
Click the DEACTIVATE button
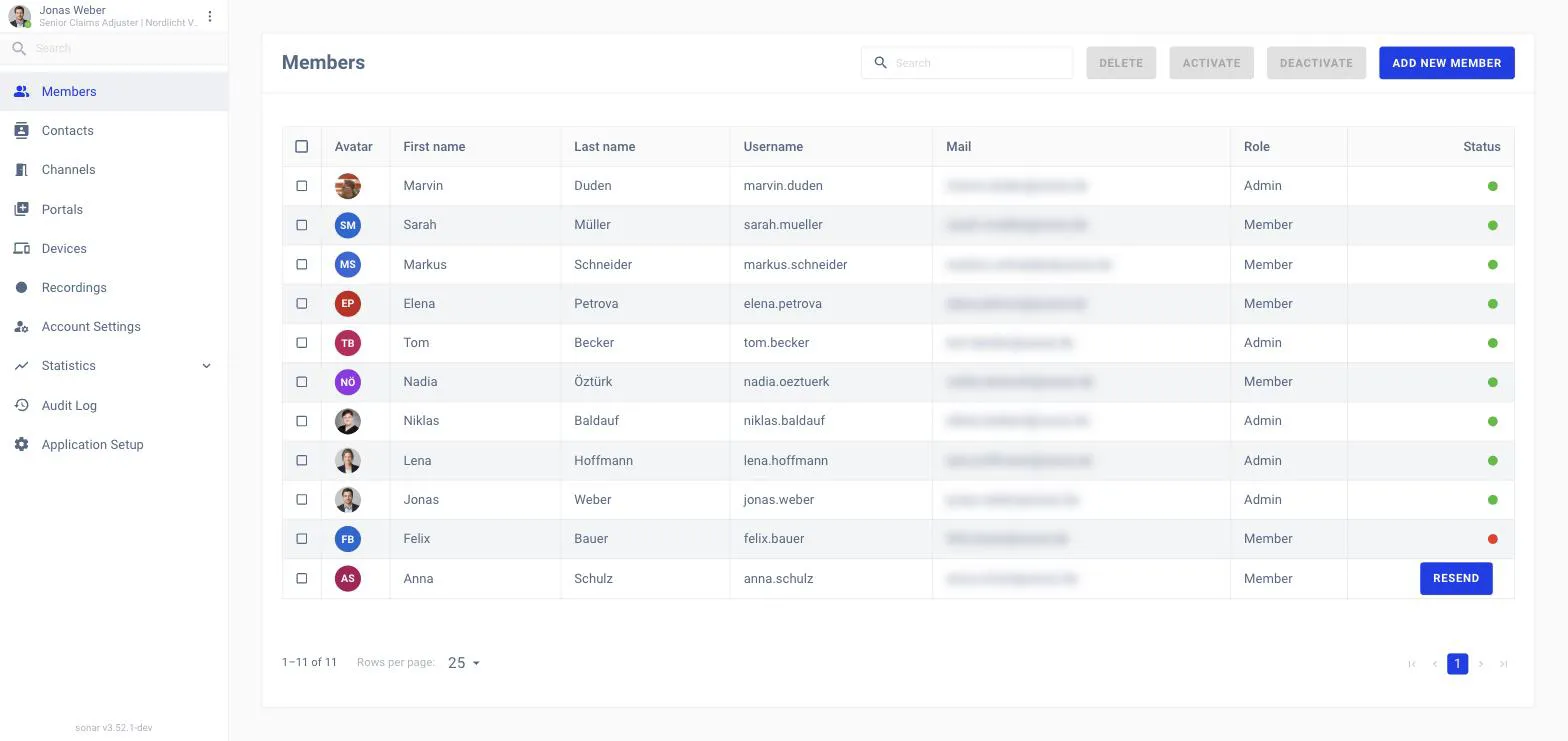(1316, 63)
